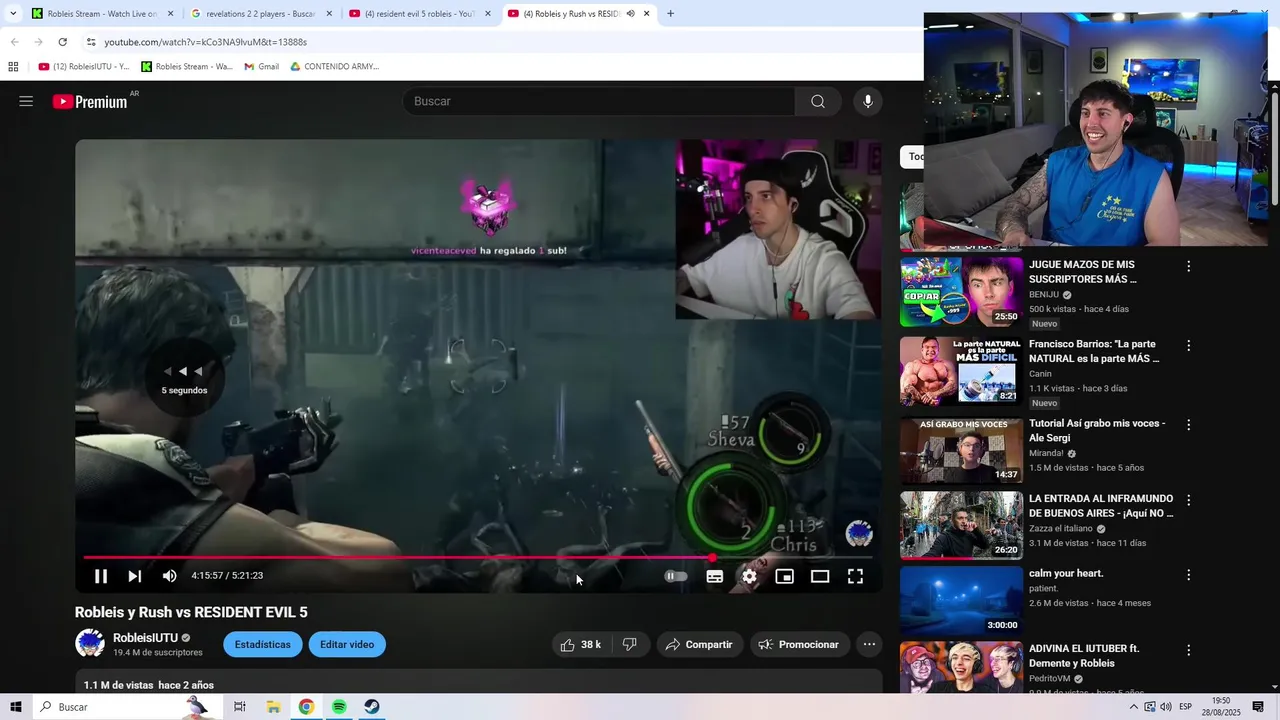The height and width of the screenshot is (720, 1280).
Task: Open the player settings gear
Action: click(x=750, y=576)
